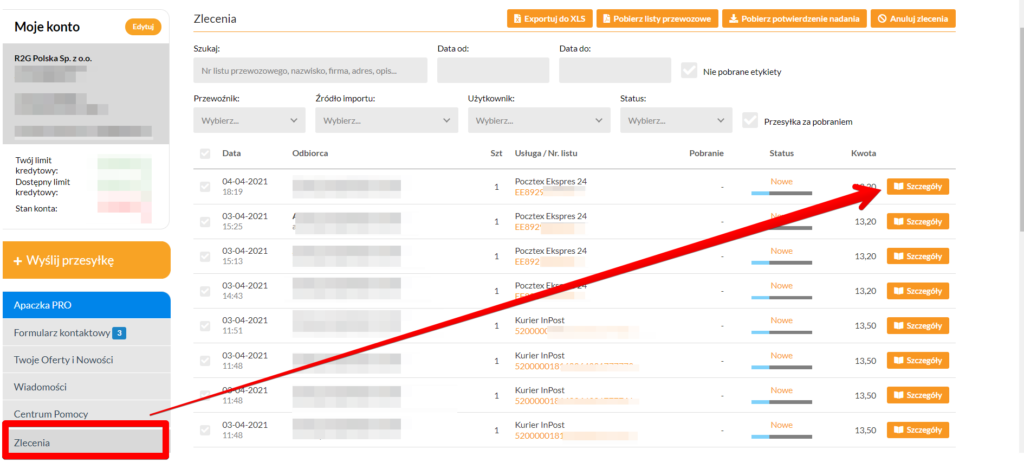Download waybills with Pobierz listy przewozowe
Image resolution: width=1024 pixels, height=462 pixels.
[x=654, y=18]
